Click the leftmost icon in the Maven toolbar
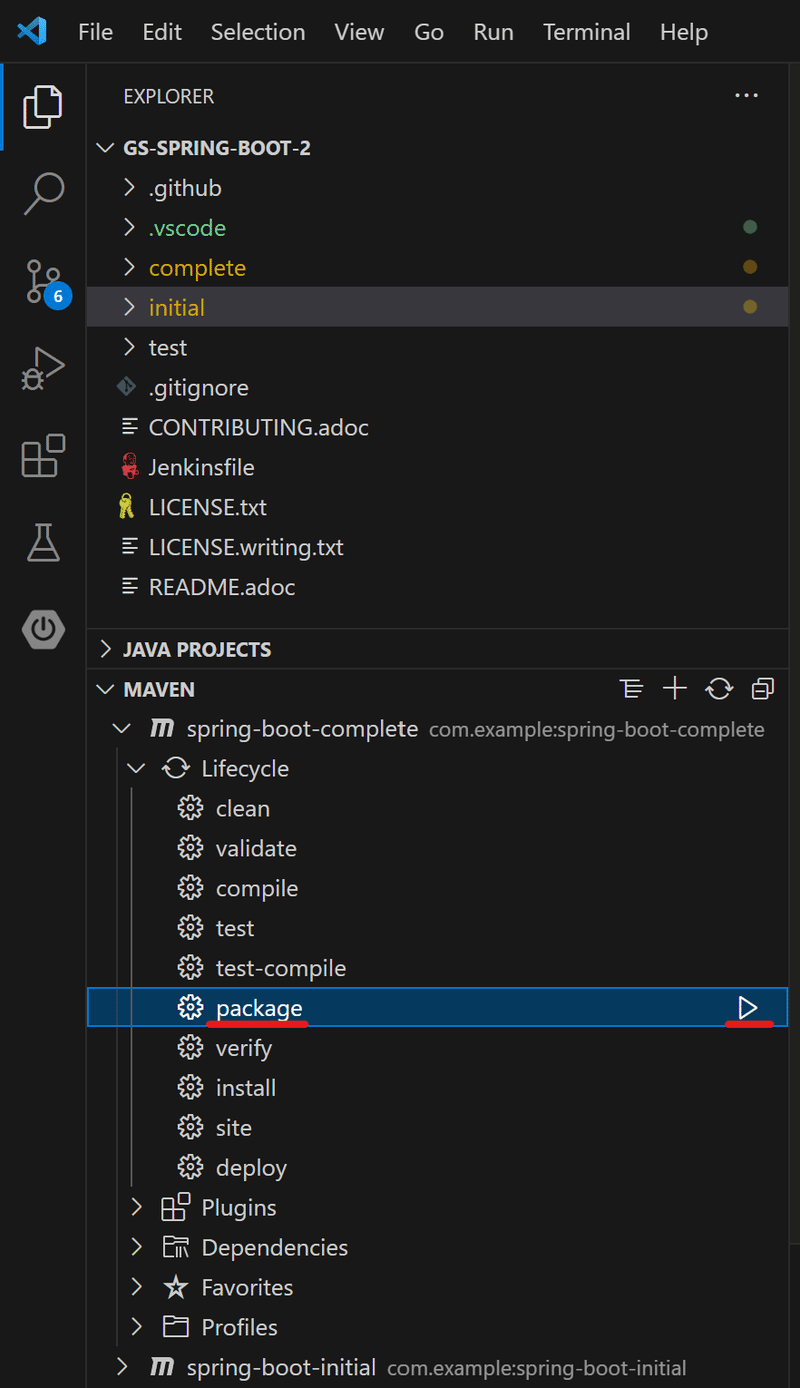The height and width of the screenshot is (1388, 800). pyautogui.click(x=631, y=688)
